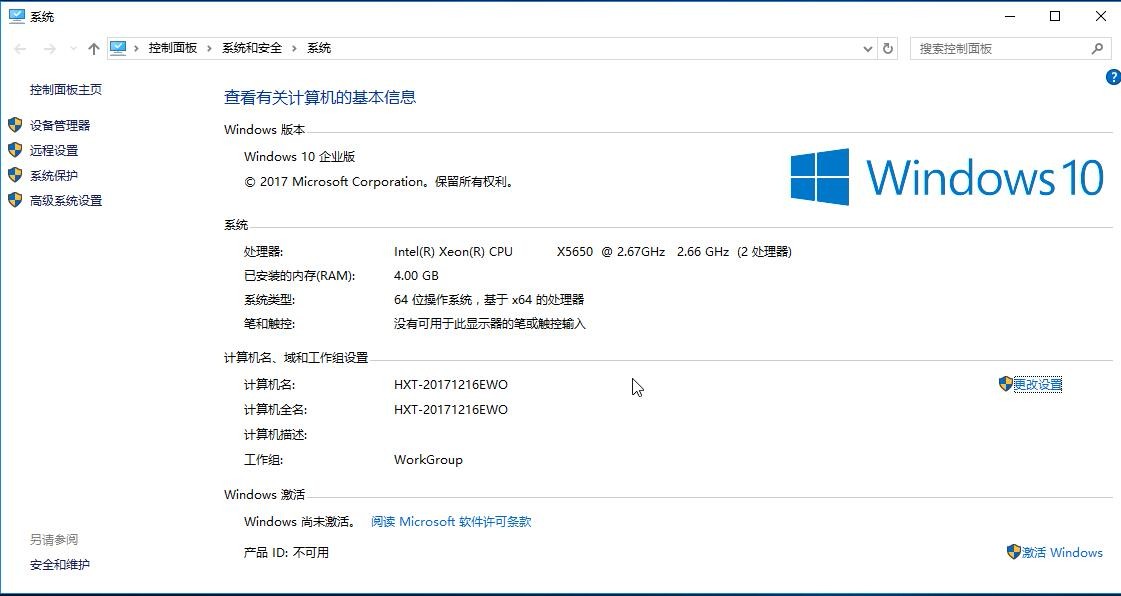
Task: Click the shield icon beside 设备管理器
Action: pyautogui.click(x=15, y=125)
